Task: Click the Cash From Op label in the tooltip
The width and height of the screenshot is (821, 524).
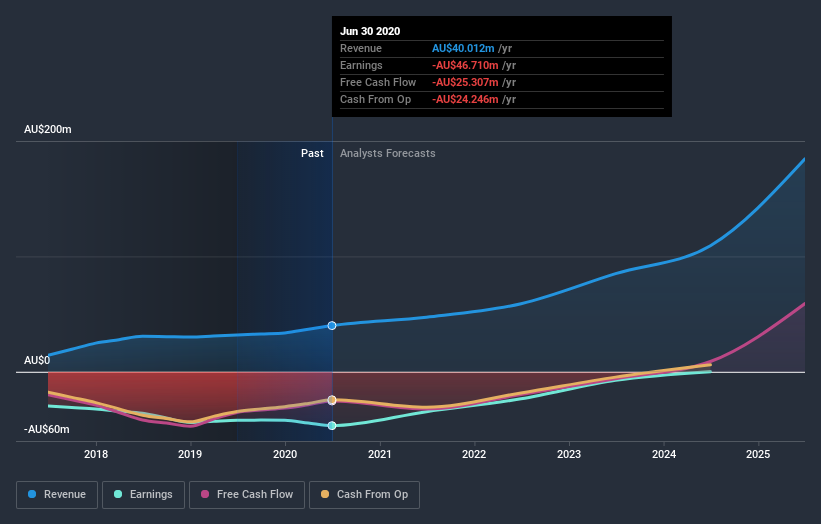Action: (x=375, y=99)
